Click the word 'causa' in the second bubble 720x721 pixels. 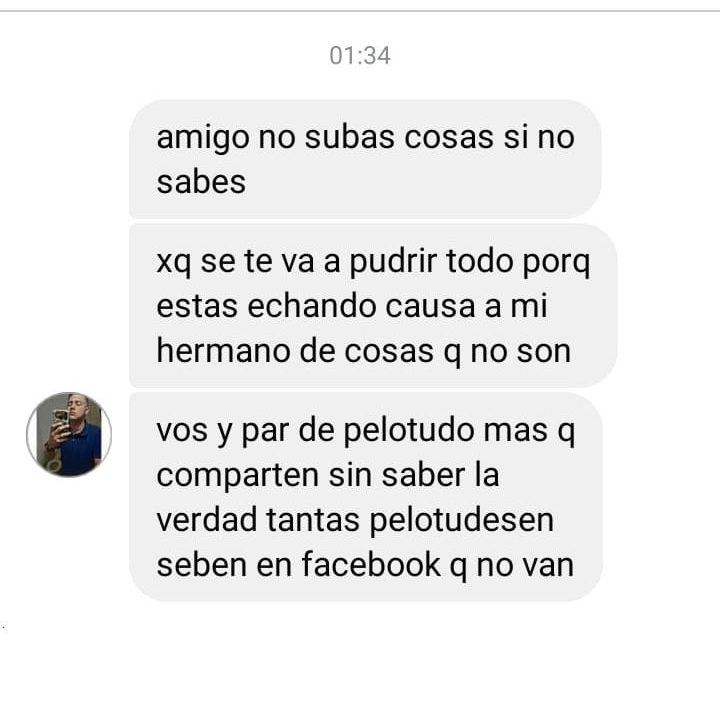point(430,306)
